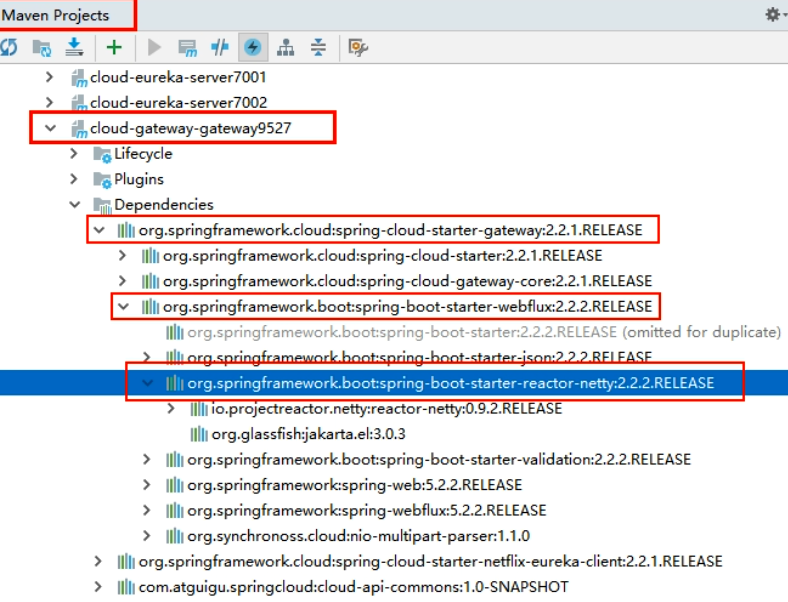This screenshot has height=602, width=788.
Task: Expand reactor-netty:0.9.2.RELEASE dependency
Action: tap(171, 409)
